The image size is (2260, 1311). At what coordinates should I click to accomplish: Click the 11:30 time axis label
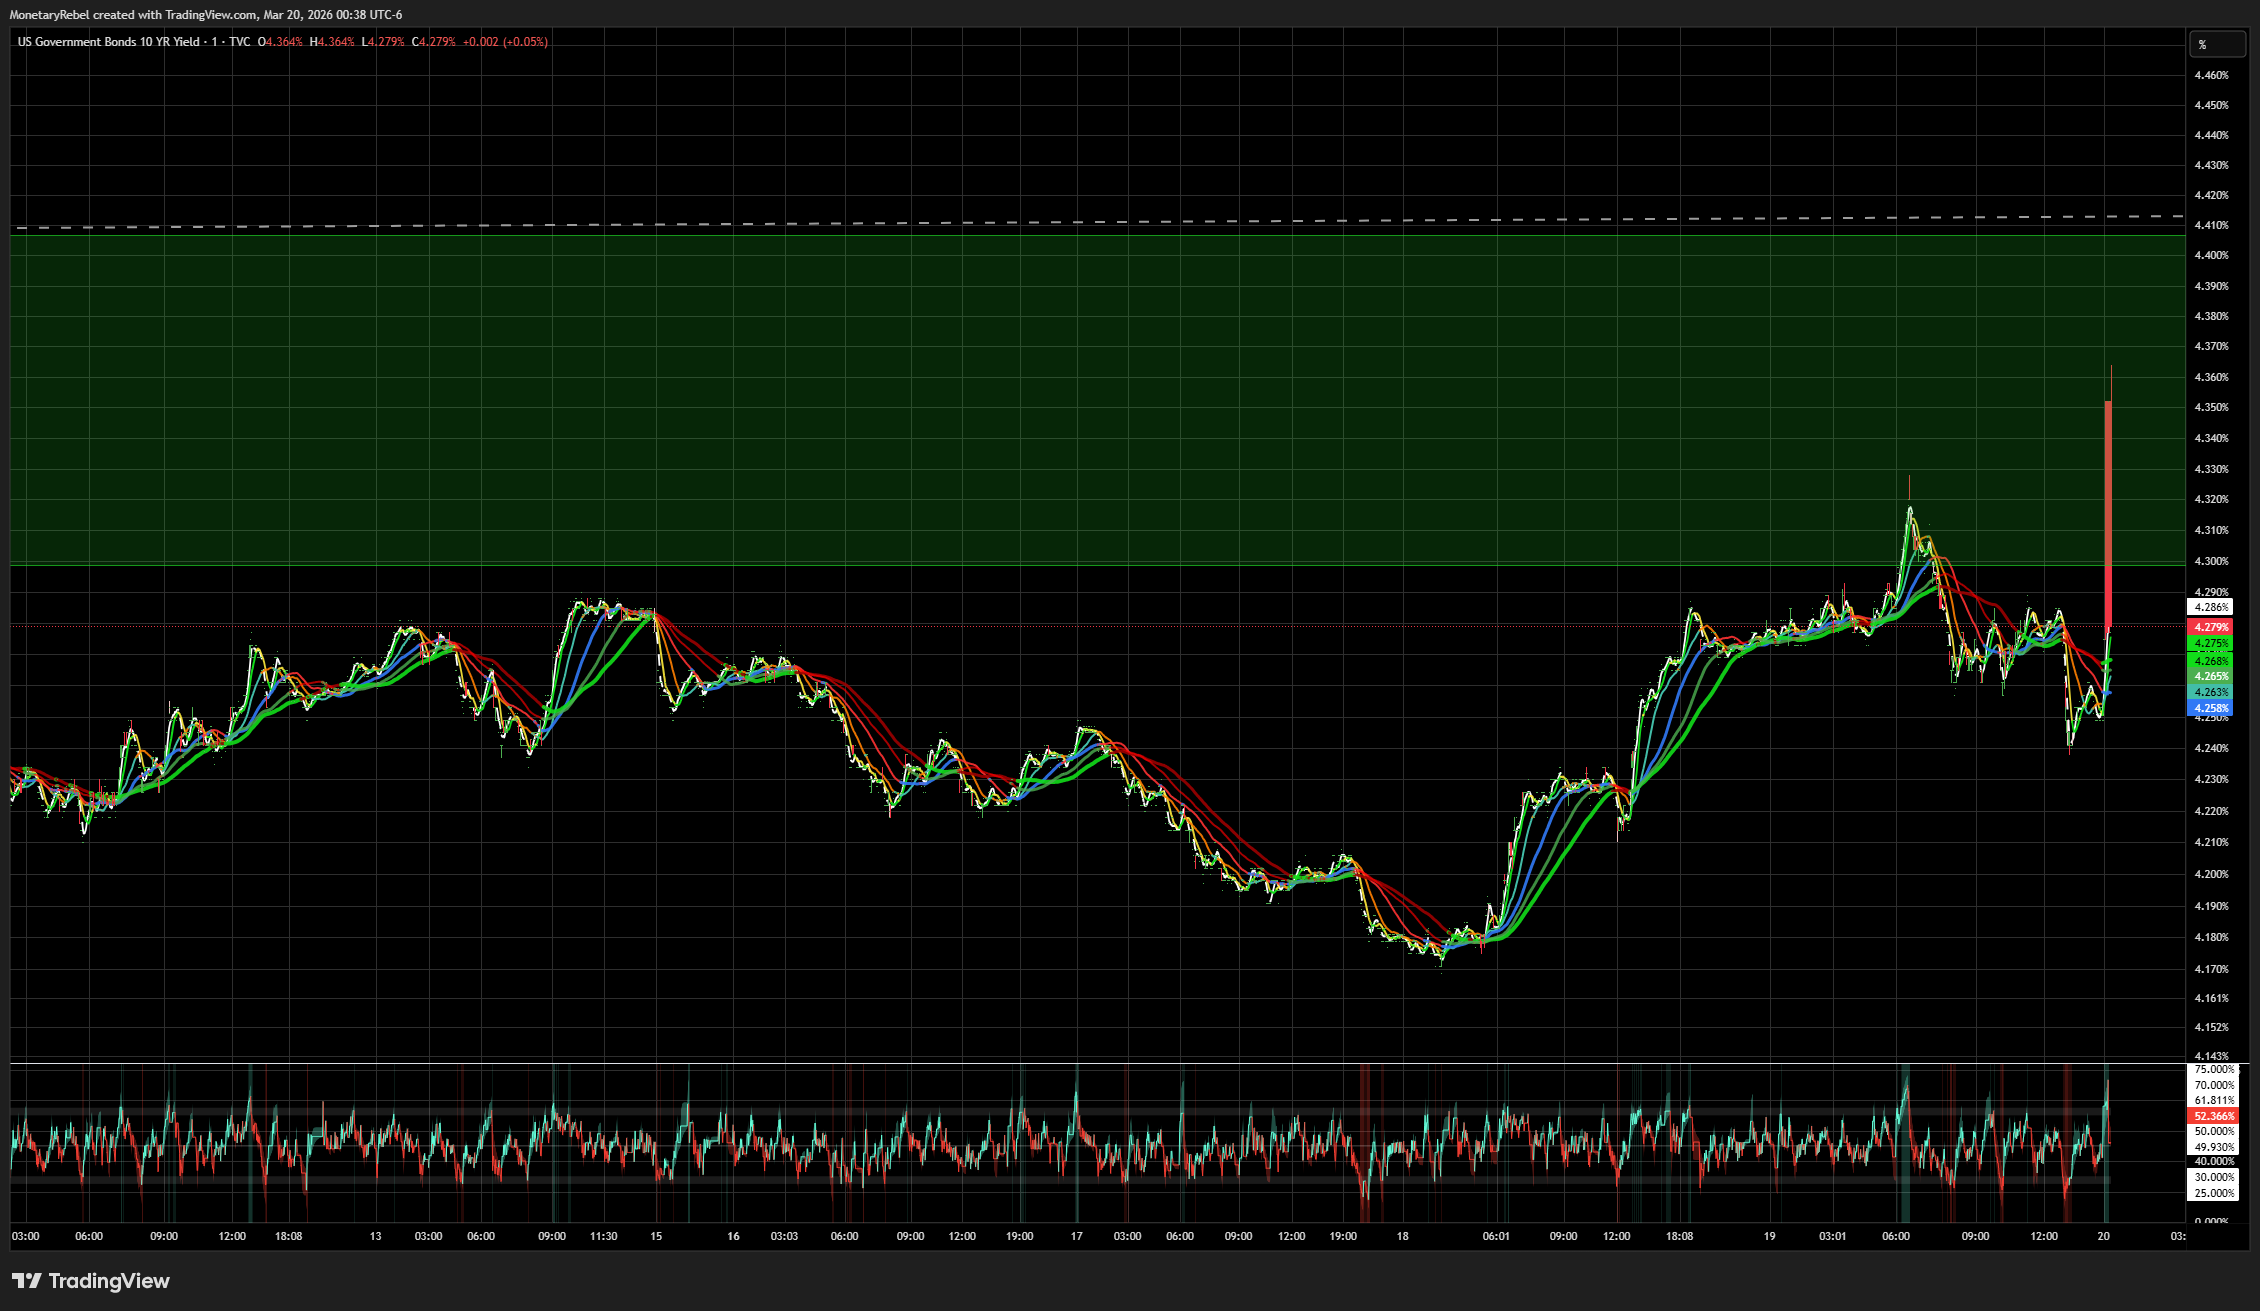coord(604,1236)
